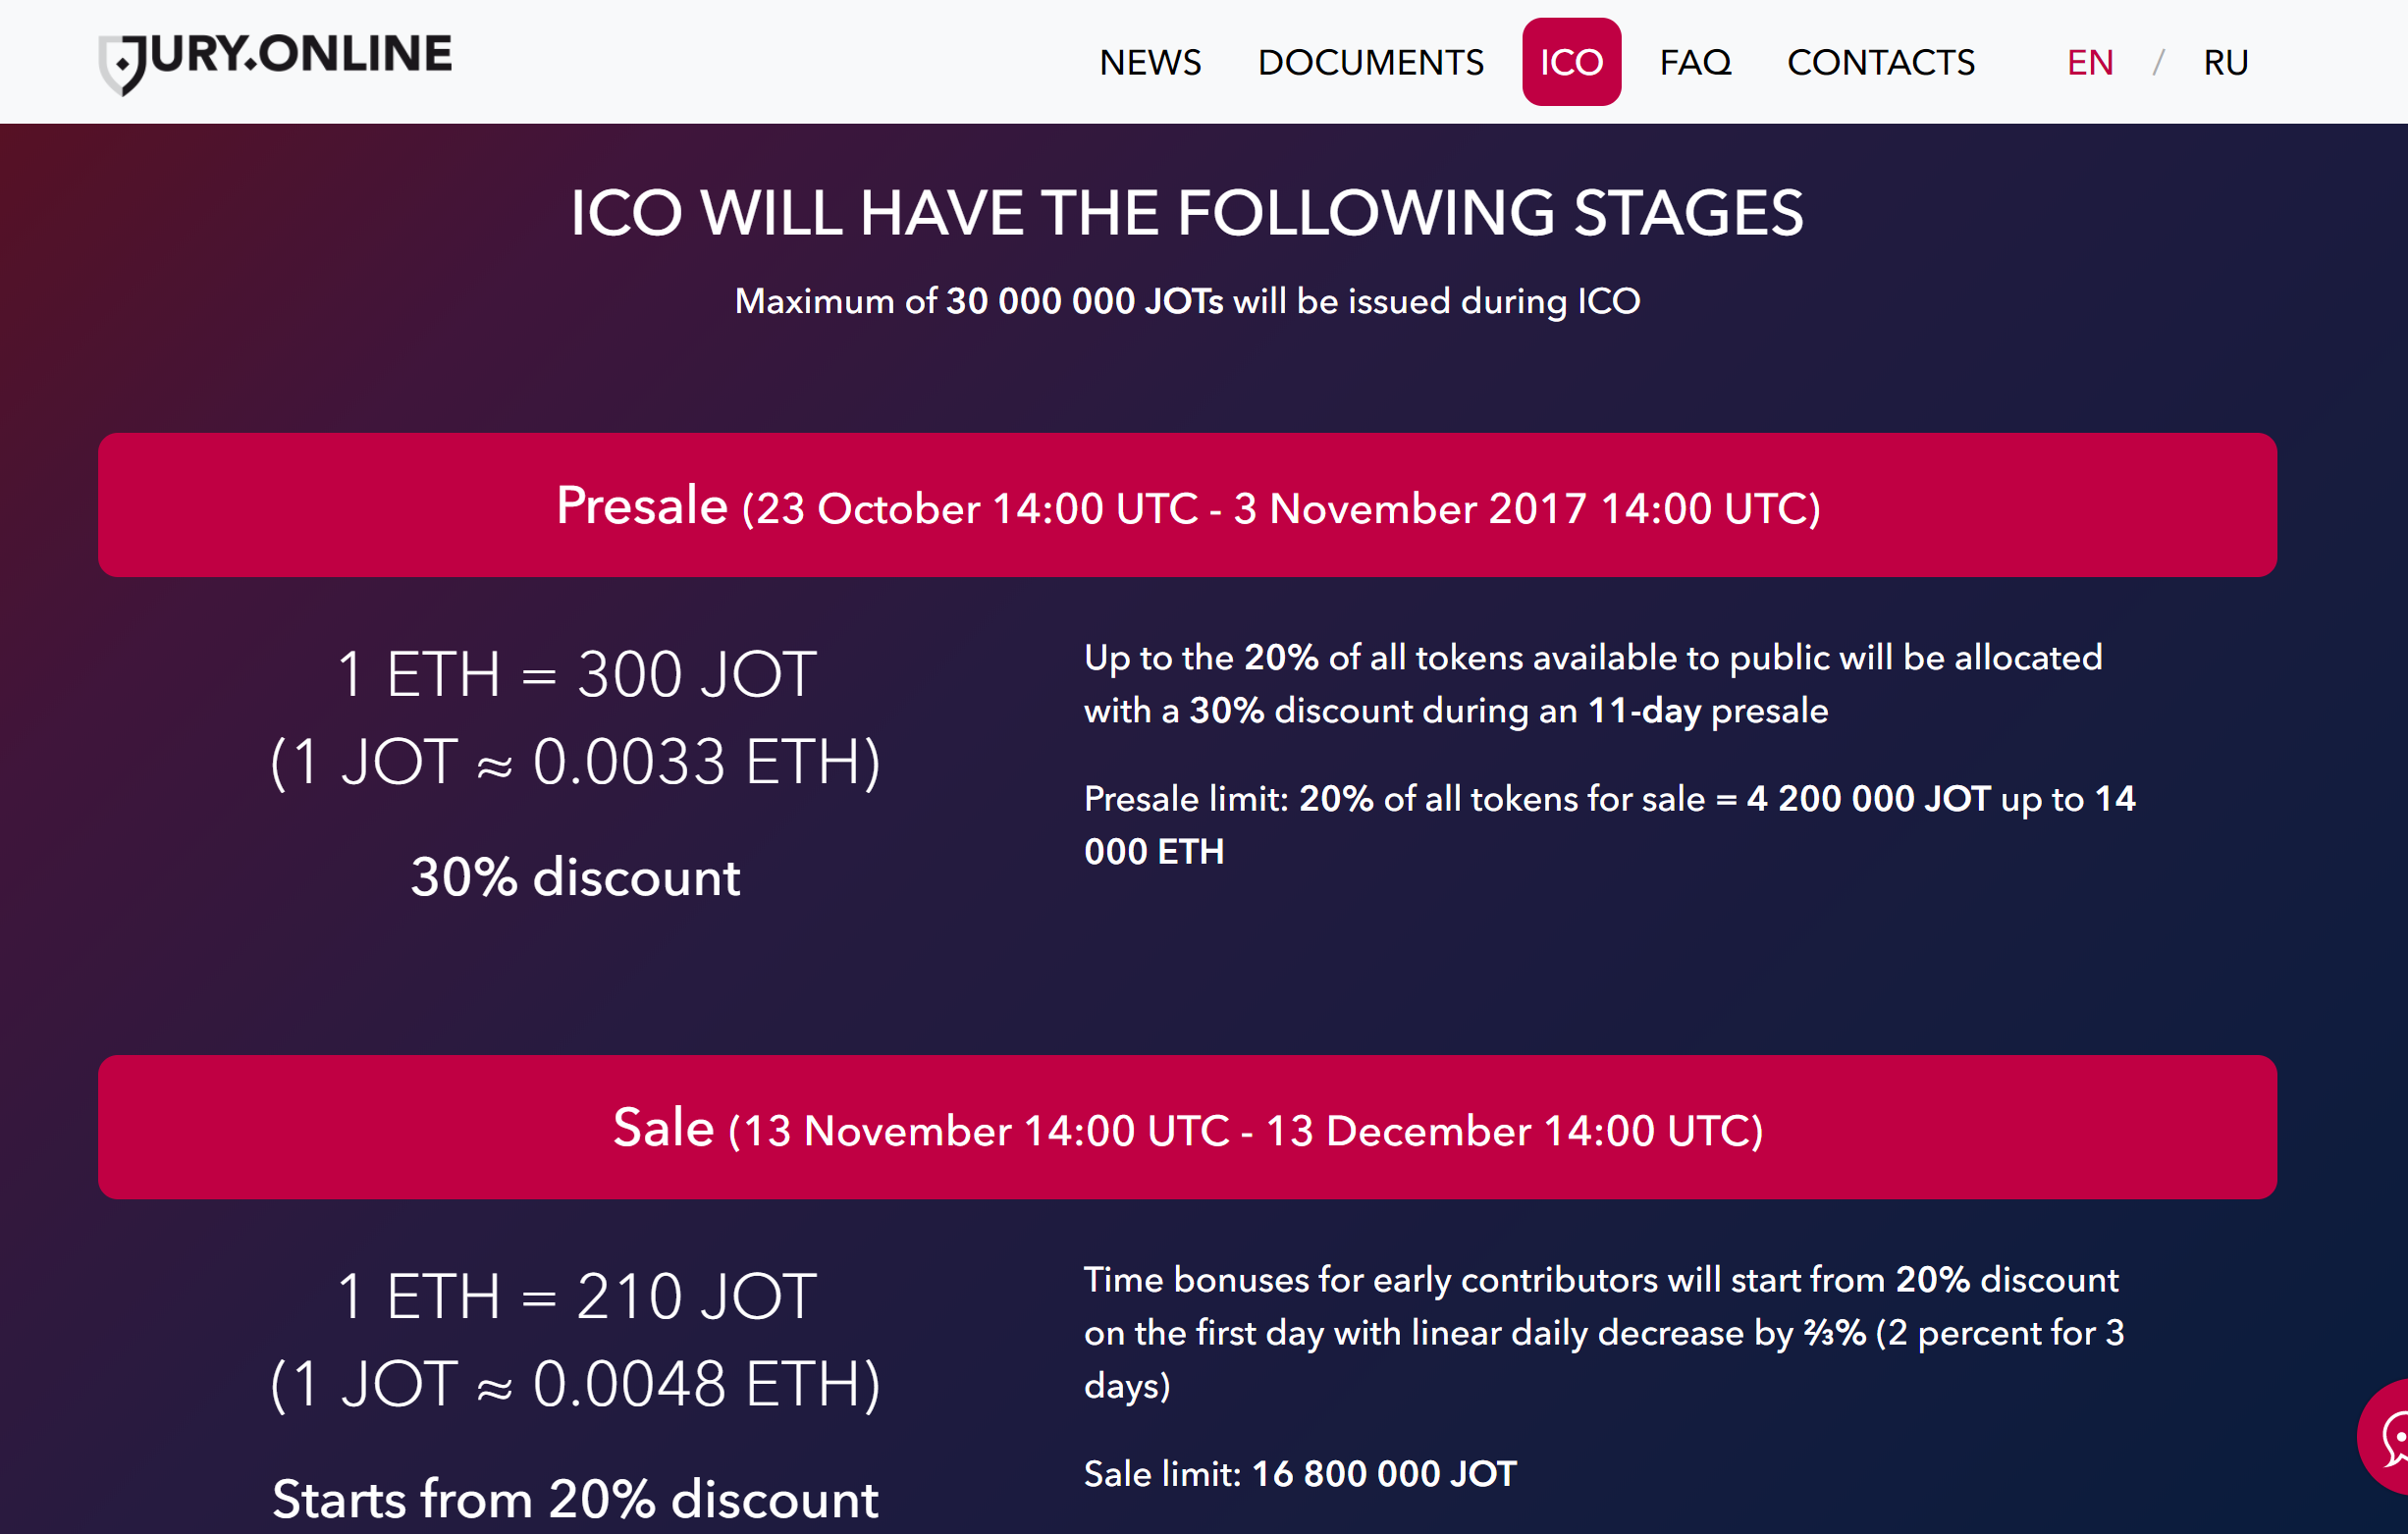This screenshot has width=2408, height=1534.
Task: Click the Sale date banner
Action: (1187, 1127)
